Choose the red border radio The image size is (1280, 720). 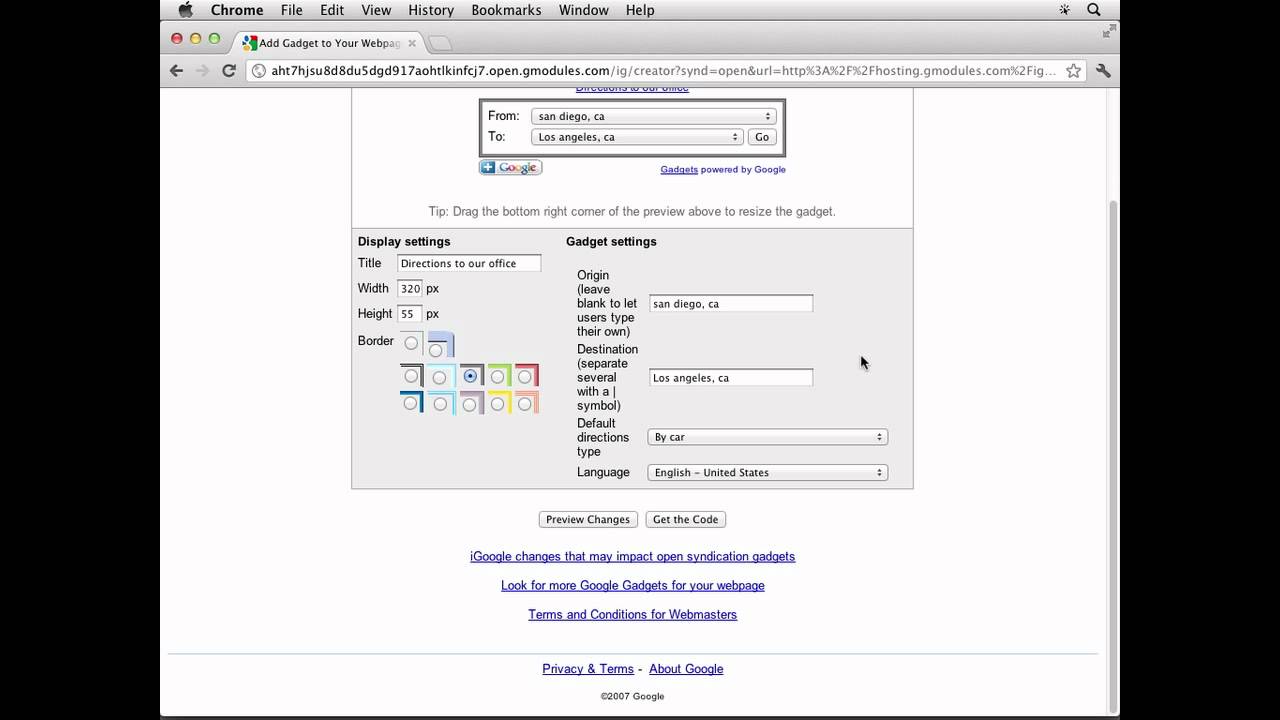tap(524, 377)
